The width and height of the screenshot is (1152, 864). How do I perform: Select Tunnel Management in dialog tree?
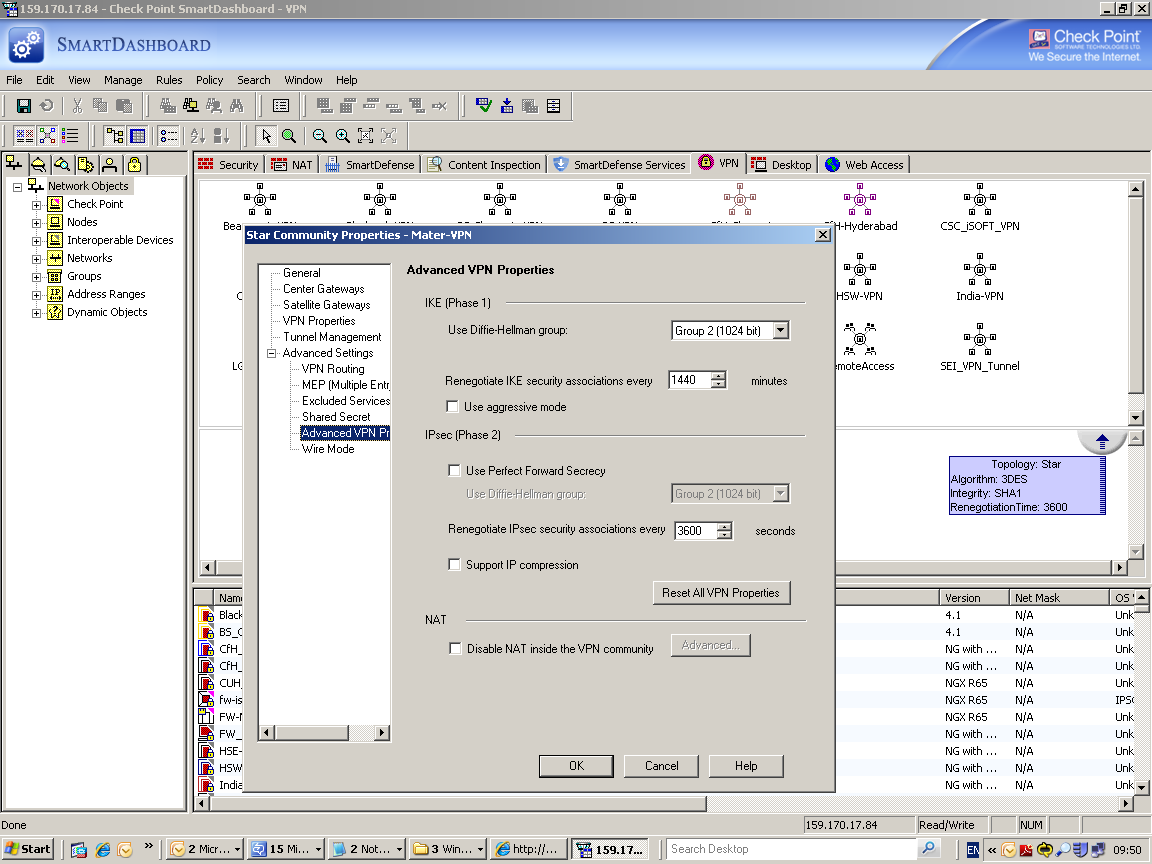tap(332, 336)
